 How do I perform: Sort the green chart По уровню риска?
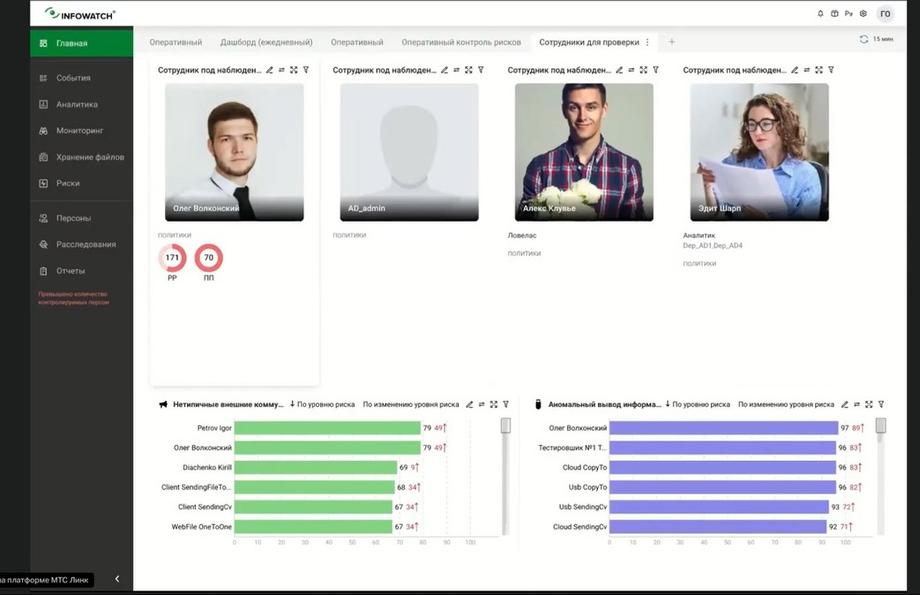[x=322, y=404]
